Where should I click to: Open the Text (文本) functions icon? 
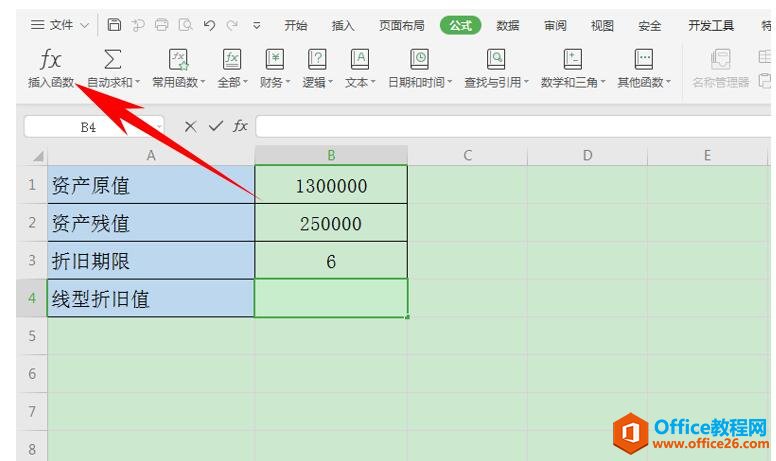(x=360, y=59)
